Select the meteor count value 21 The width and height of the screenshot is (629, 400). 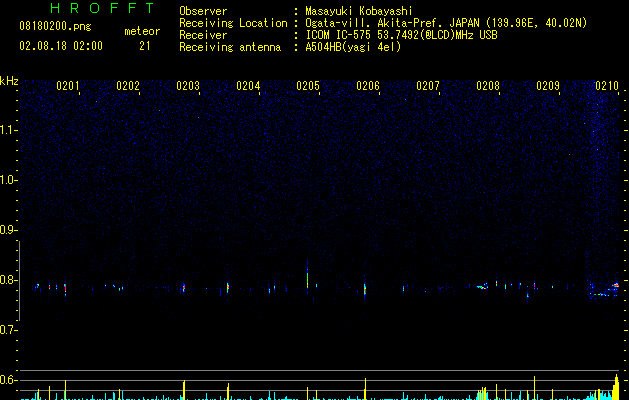[x=145, y=46]
